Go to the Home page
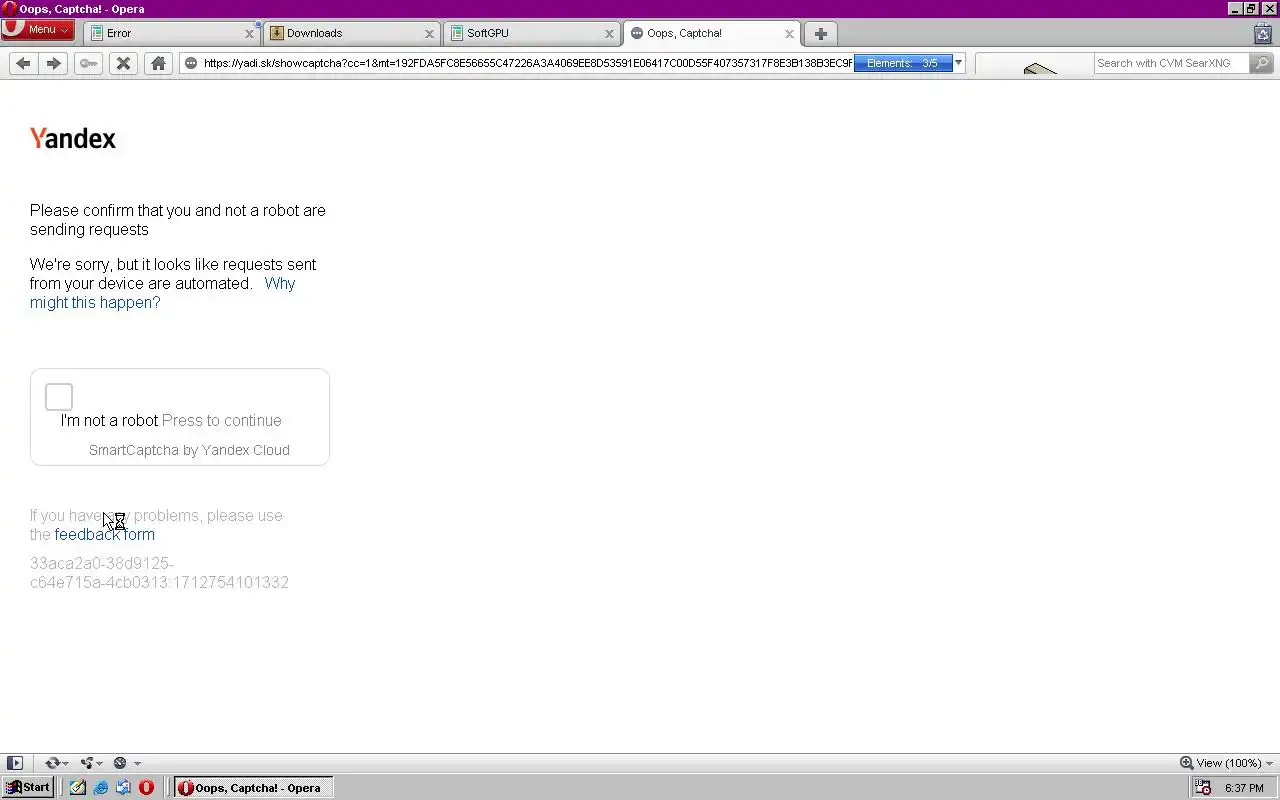The width and height of the screenshot is (1280, 800). coord(158,63)
